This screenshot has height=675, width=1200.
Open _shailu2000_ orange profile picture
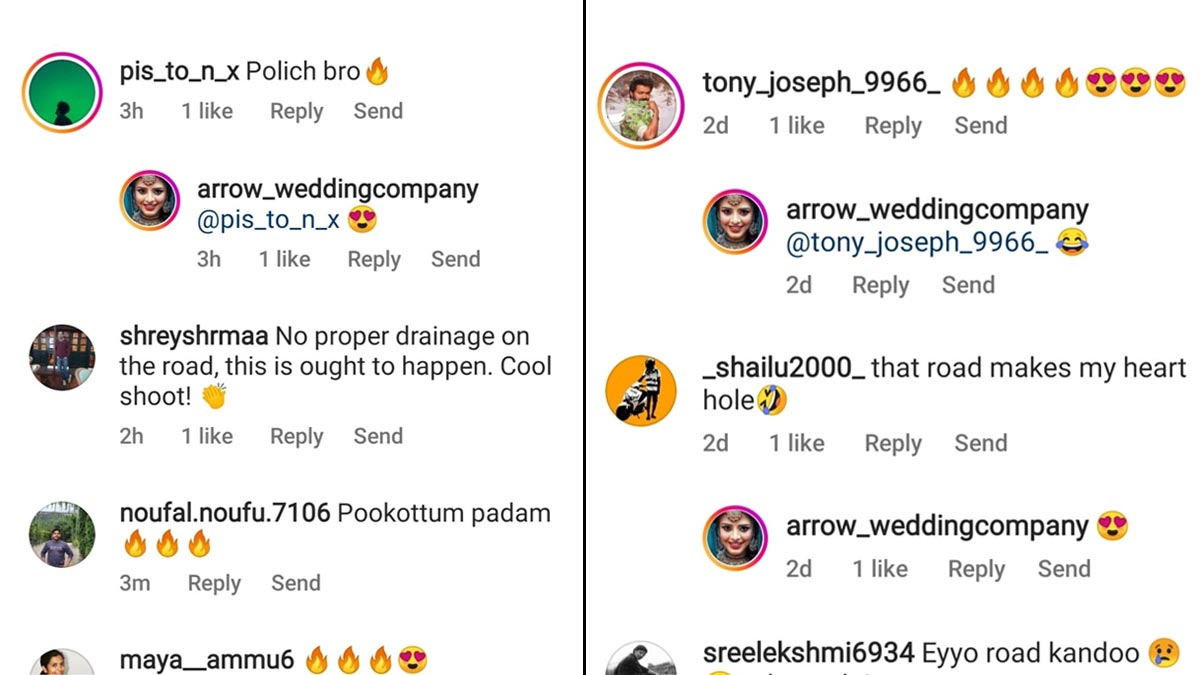640,390
